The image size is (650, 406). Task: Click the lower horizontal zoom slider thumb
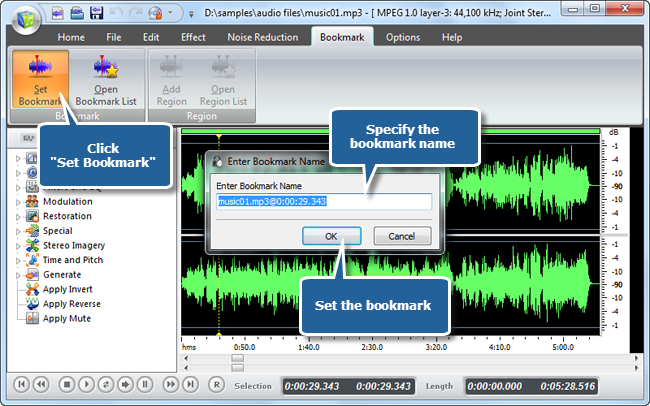[x=238, y=368]
